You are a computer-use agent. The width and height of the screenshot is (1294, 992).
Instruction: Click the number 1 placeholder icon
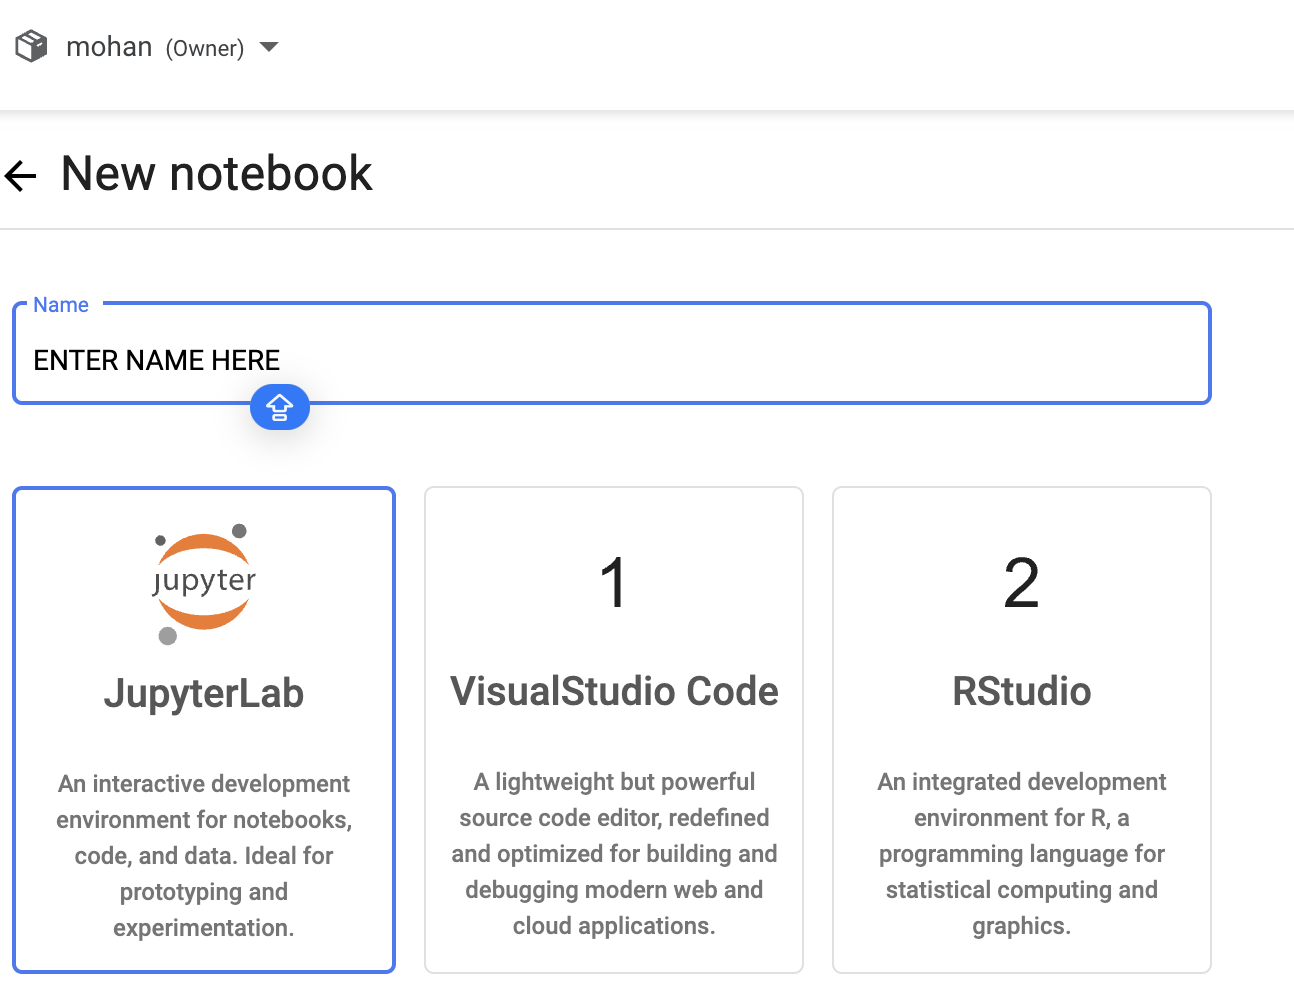pos(614,583)
